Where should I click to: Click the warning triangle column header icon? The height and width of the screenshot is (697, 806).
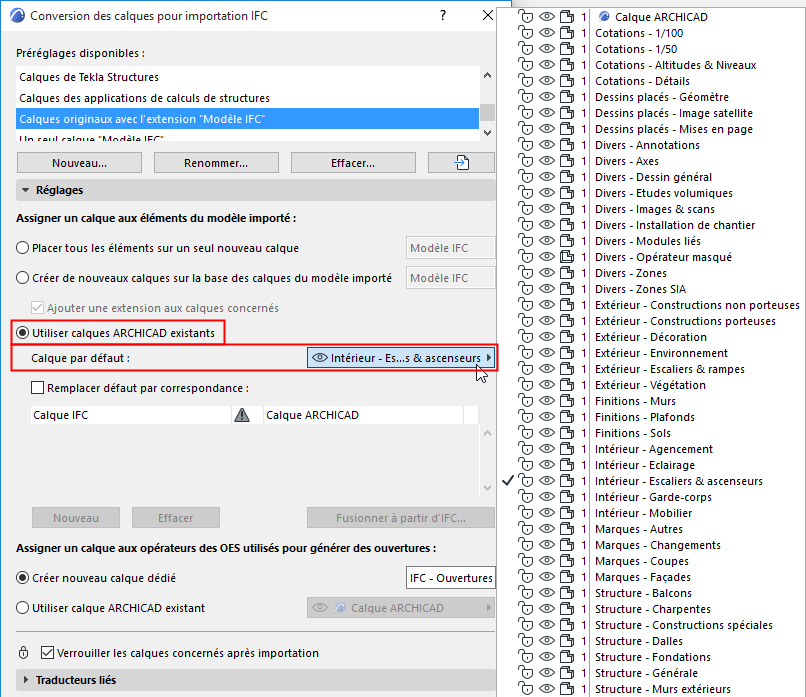point(242,415)
